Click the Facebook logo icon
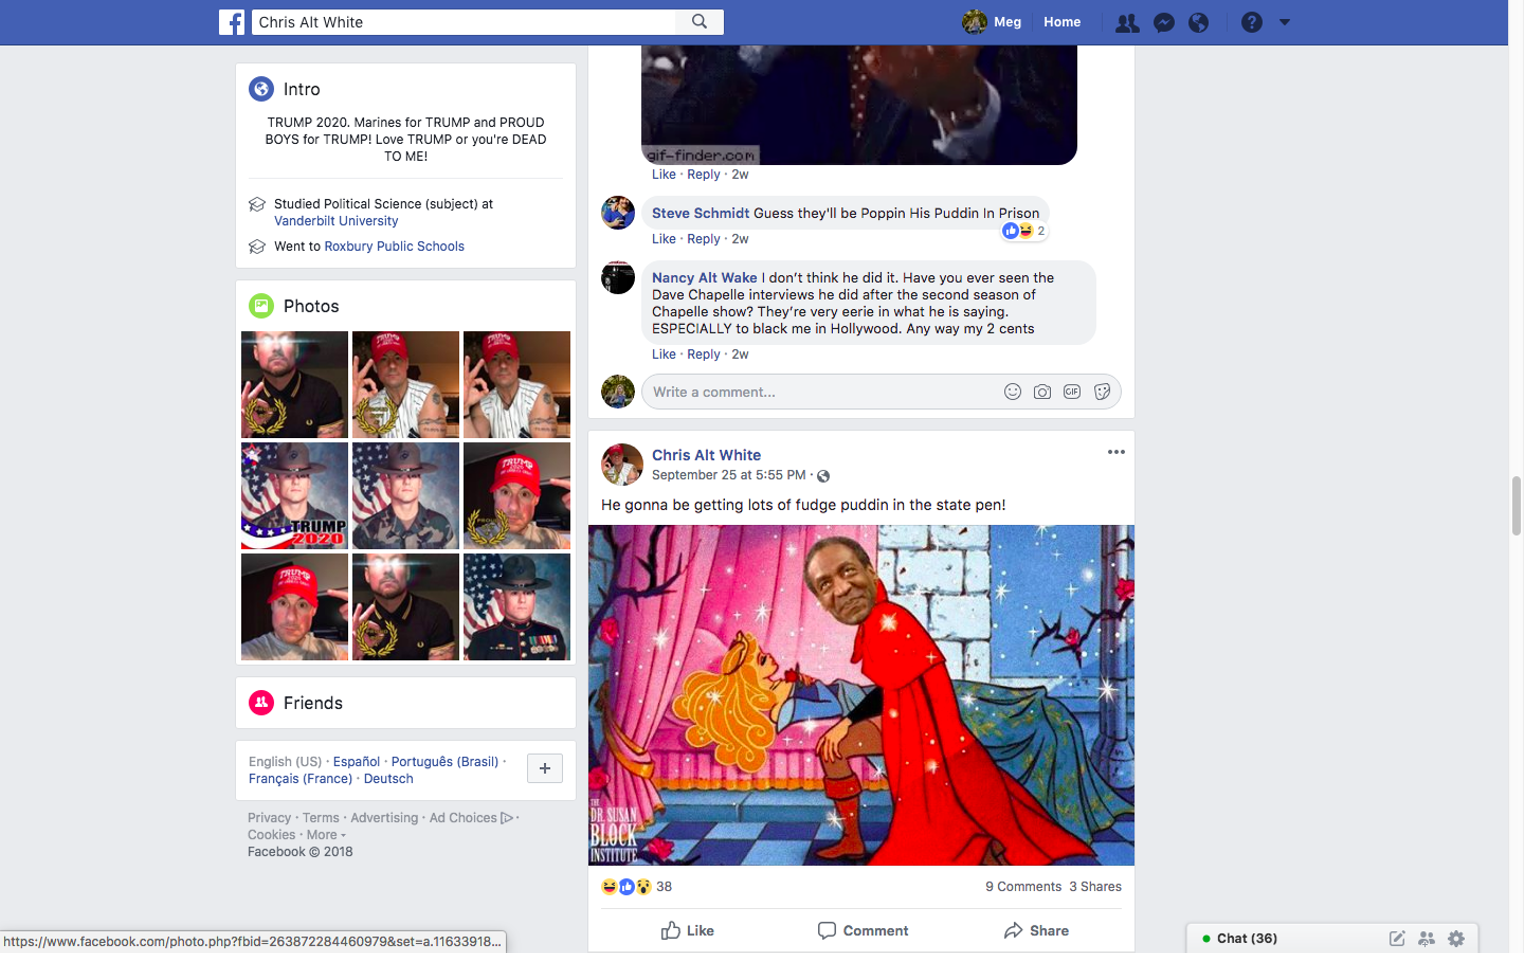This screenshot has width=1524, height=953. (231, 22)
